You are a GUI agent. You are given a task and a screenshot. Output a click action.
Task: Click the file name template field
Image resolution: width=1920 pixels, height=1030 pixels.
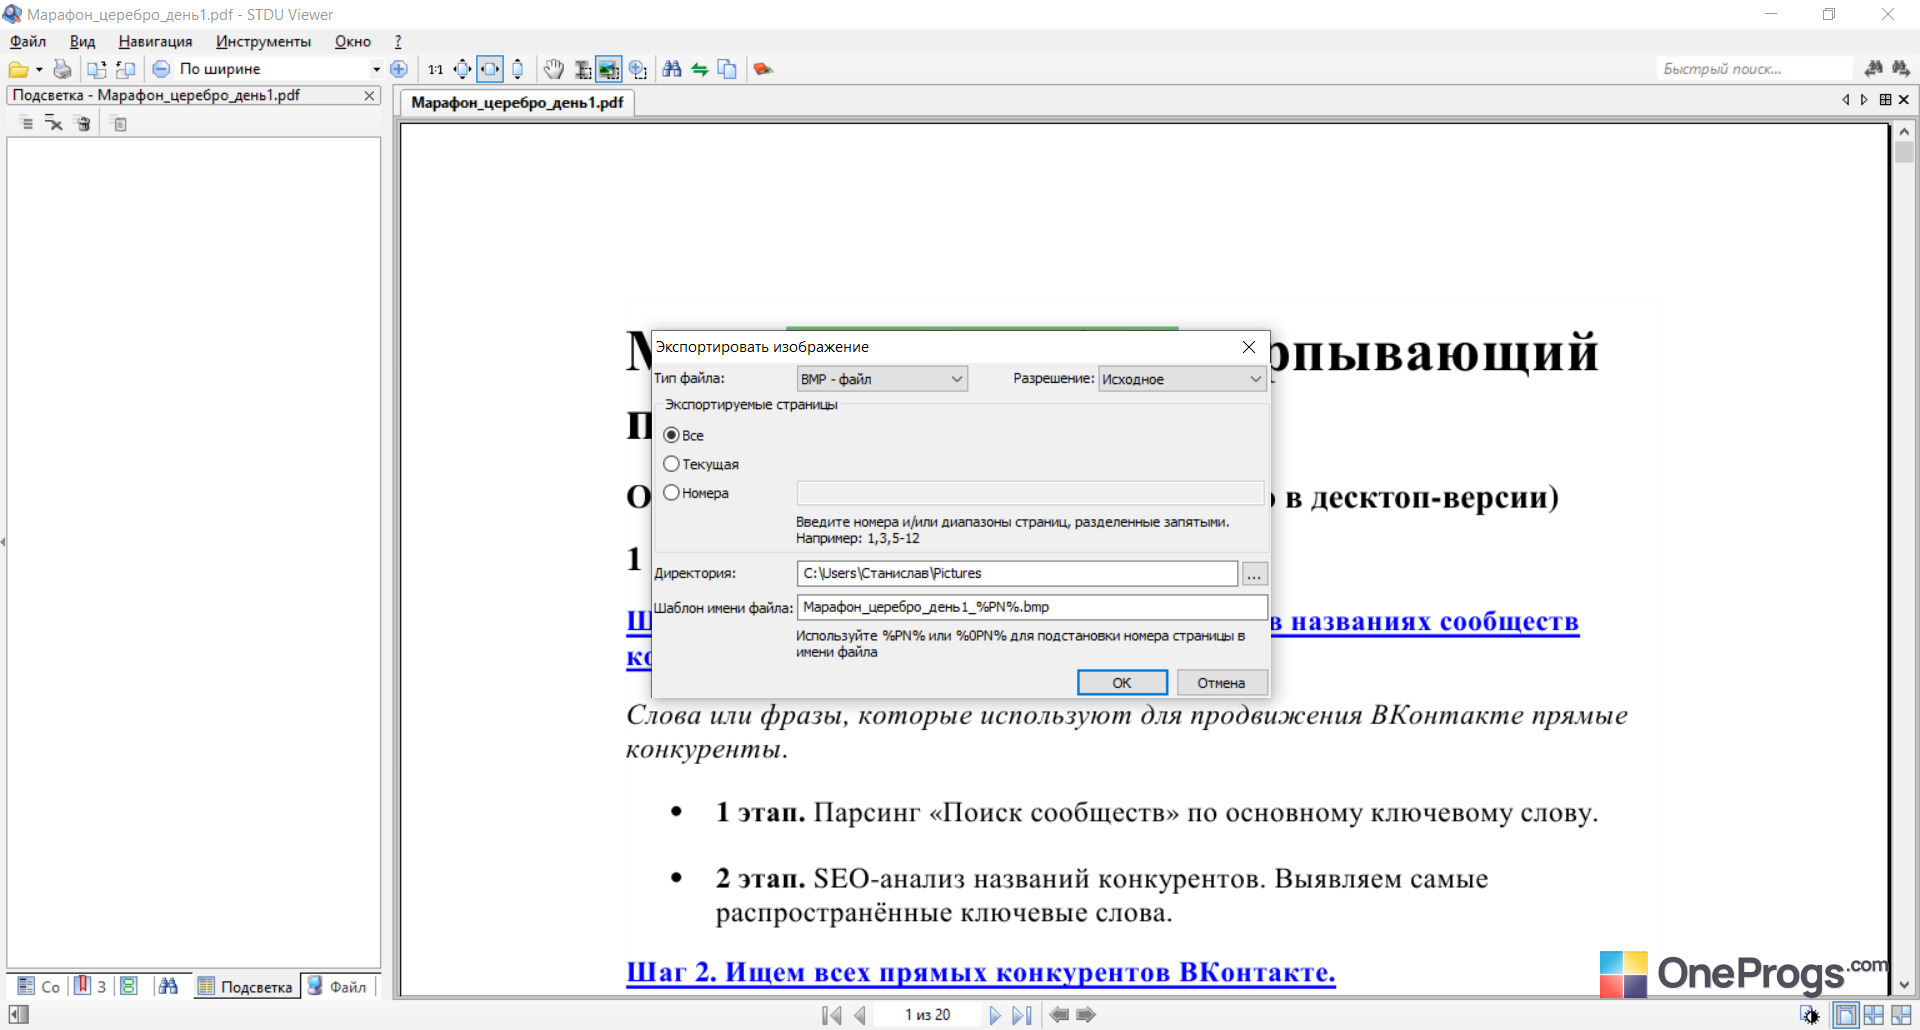[x=1032, y=607]
